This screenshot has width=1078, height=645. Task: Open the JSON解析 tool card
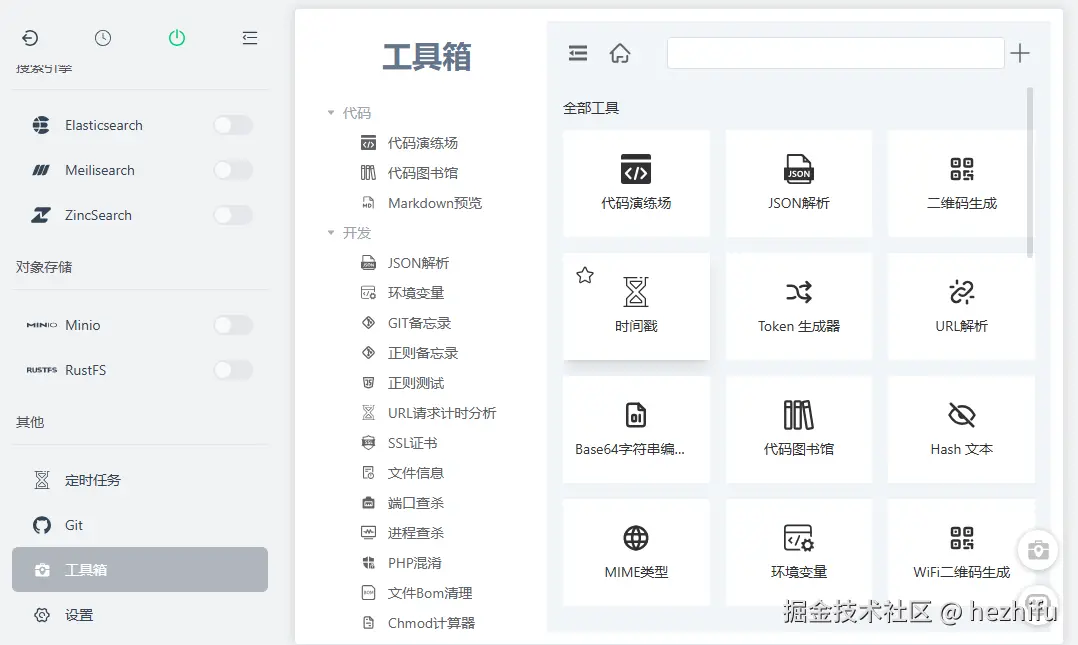point(798,184)
